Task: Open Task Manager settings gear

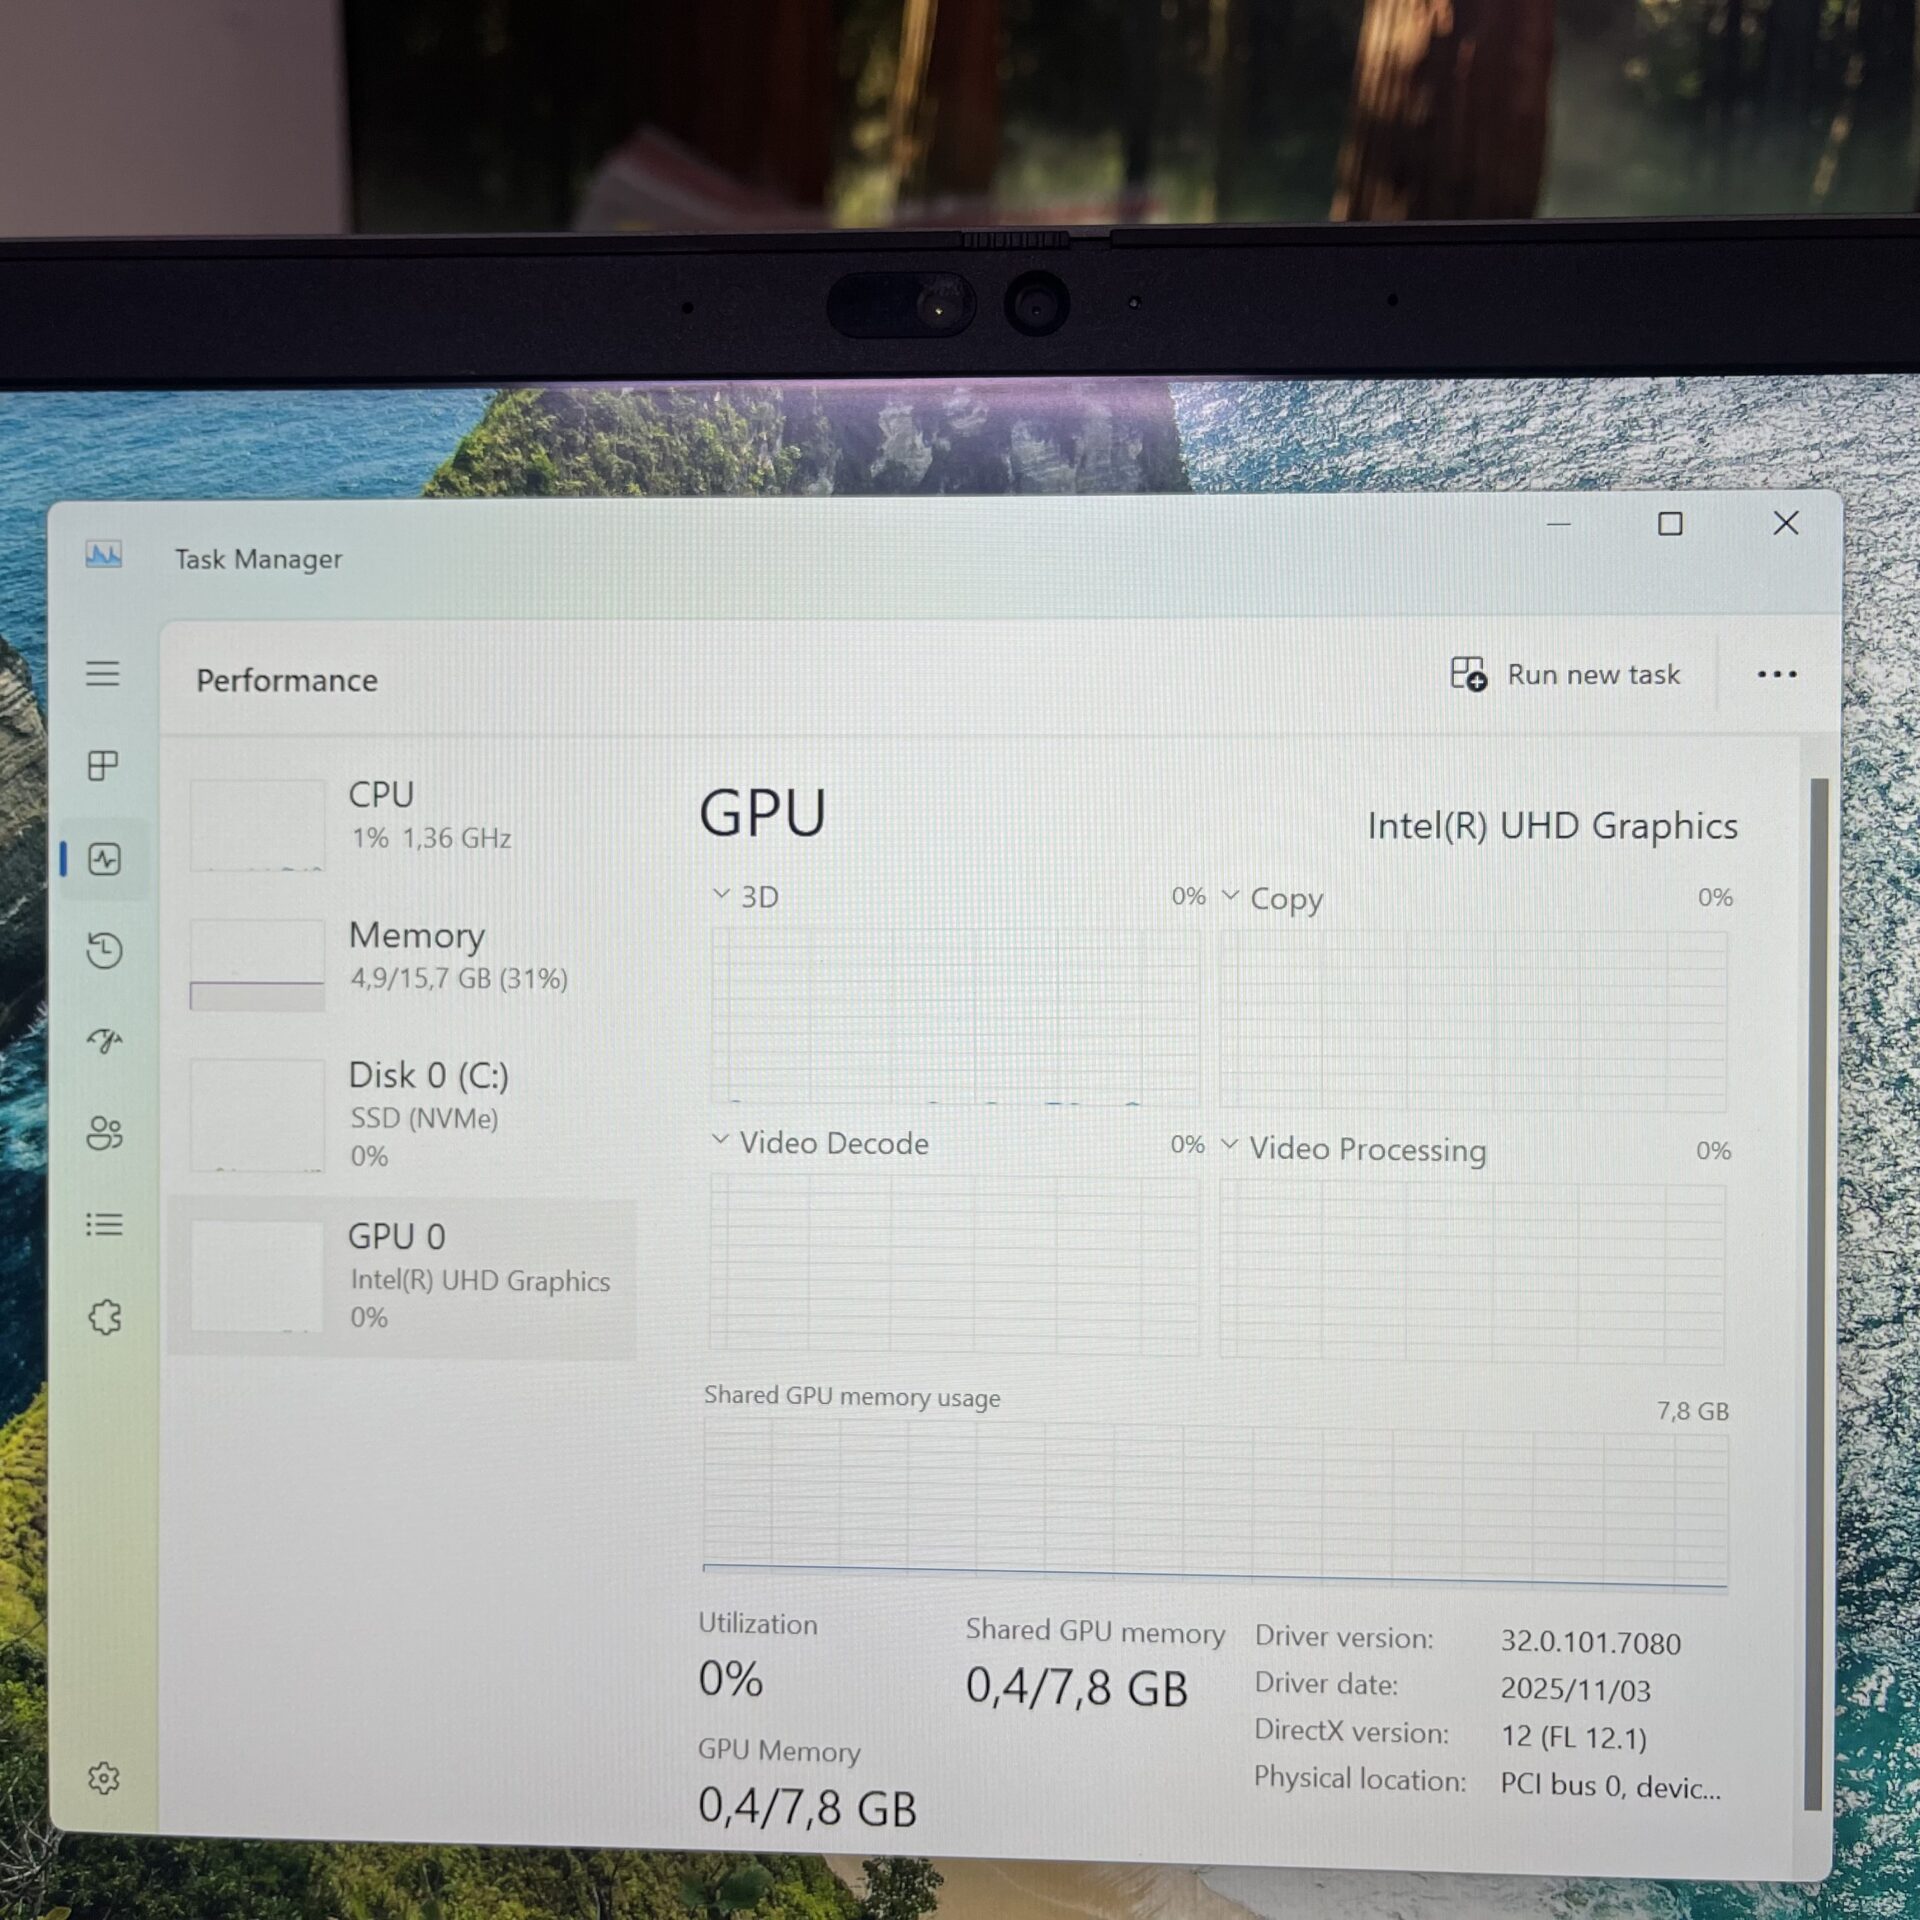Action: [104, 1778]
